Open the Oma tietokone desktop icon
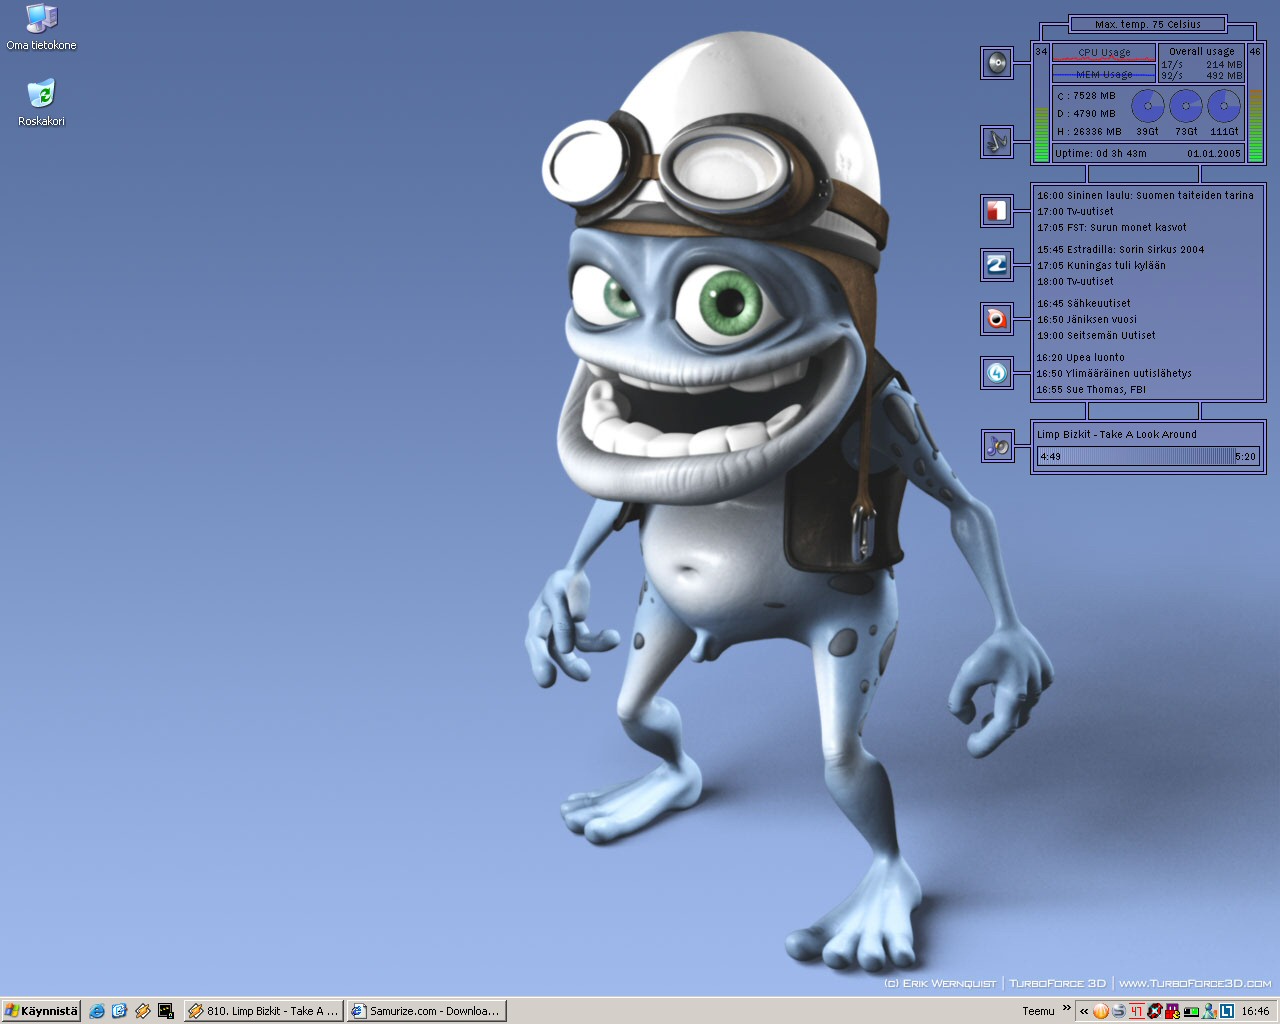 [x=41, y=28]
